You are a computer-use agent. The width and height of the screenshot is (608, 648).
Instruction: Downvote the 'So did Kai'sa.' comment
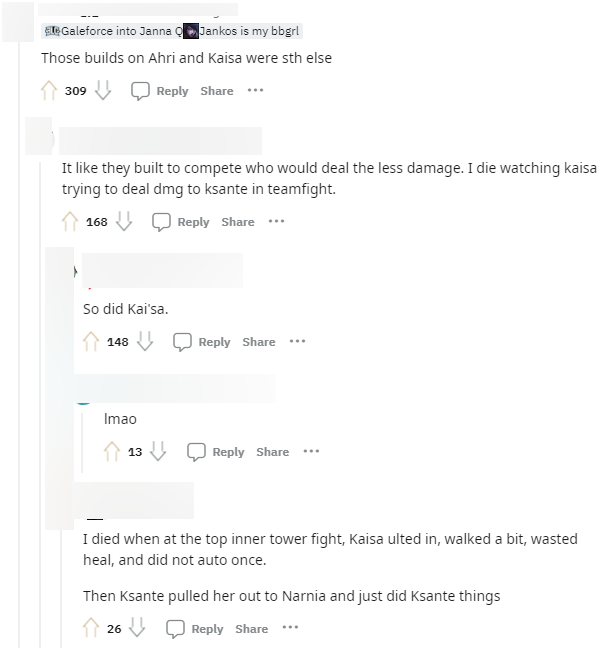(x=145, y=341)
